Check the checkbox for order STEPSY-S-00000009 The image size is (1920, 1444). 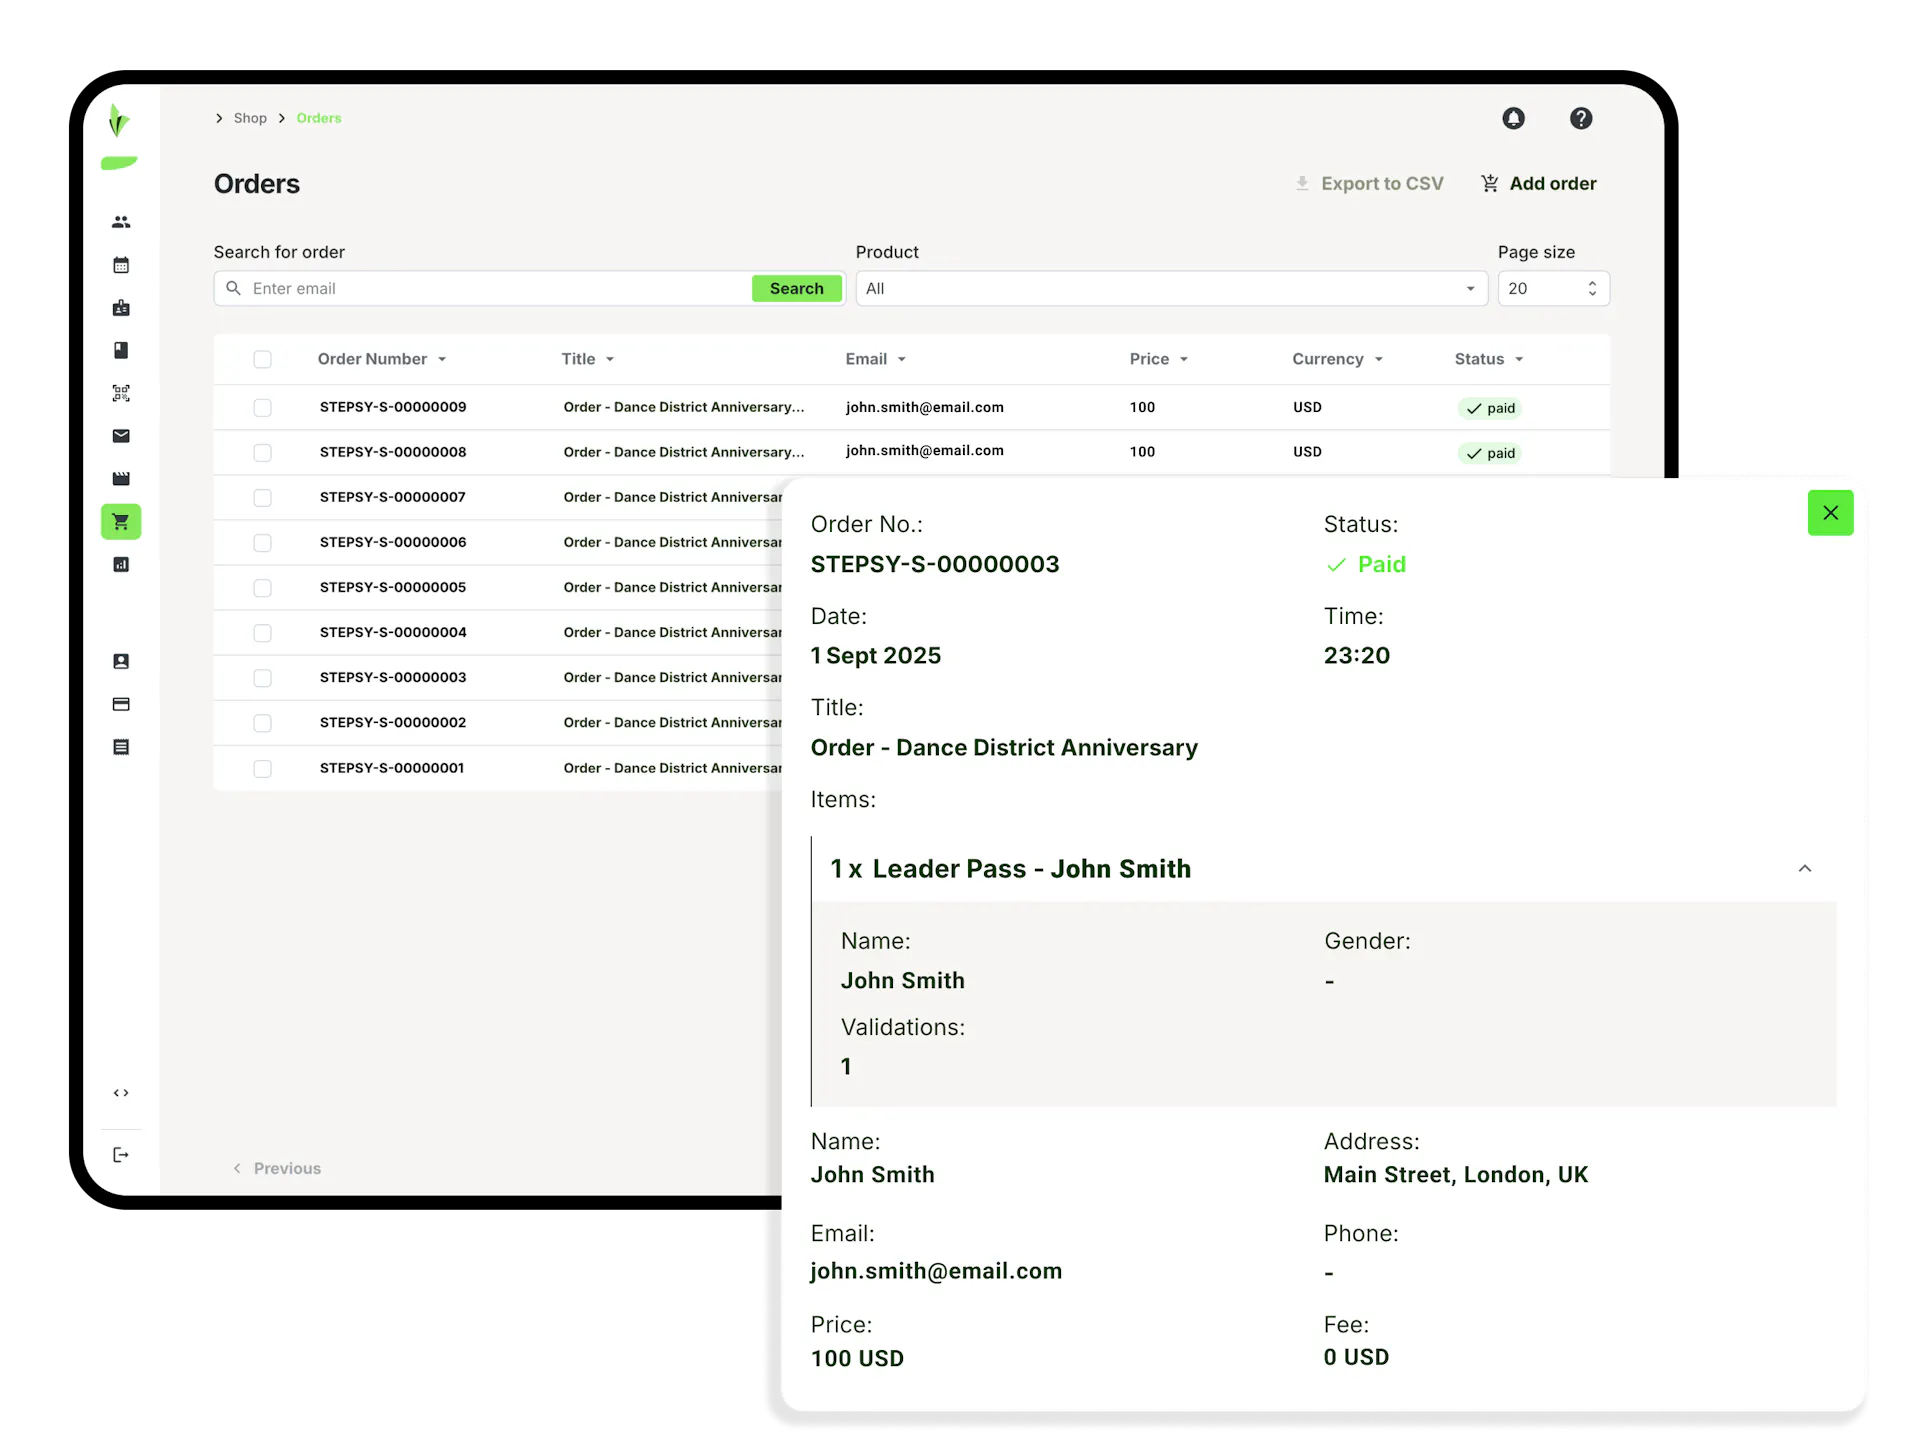(x=263, y=407)
